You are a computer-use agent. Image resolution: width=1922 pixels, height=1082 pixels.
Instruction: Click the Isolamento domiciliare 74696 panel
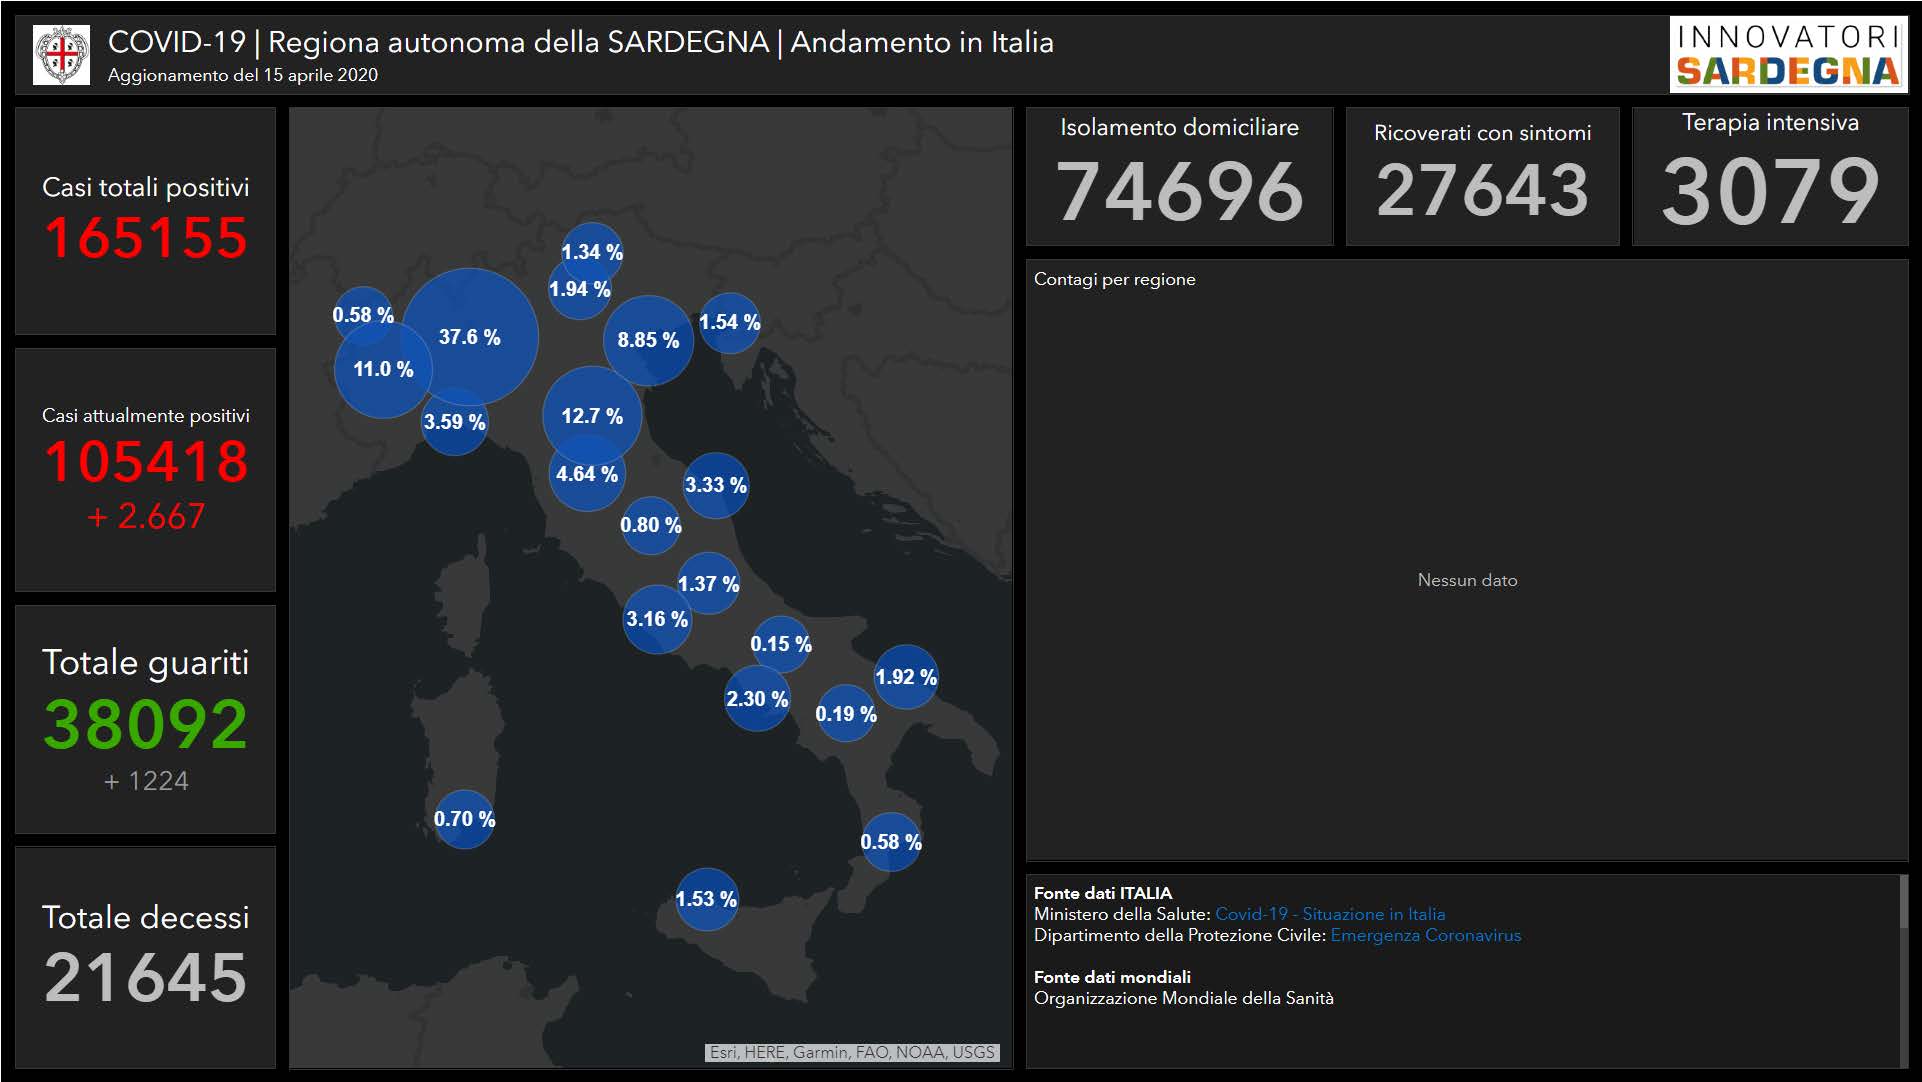[x=1179, y=176]
